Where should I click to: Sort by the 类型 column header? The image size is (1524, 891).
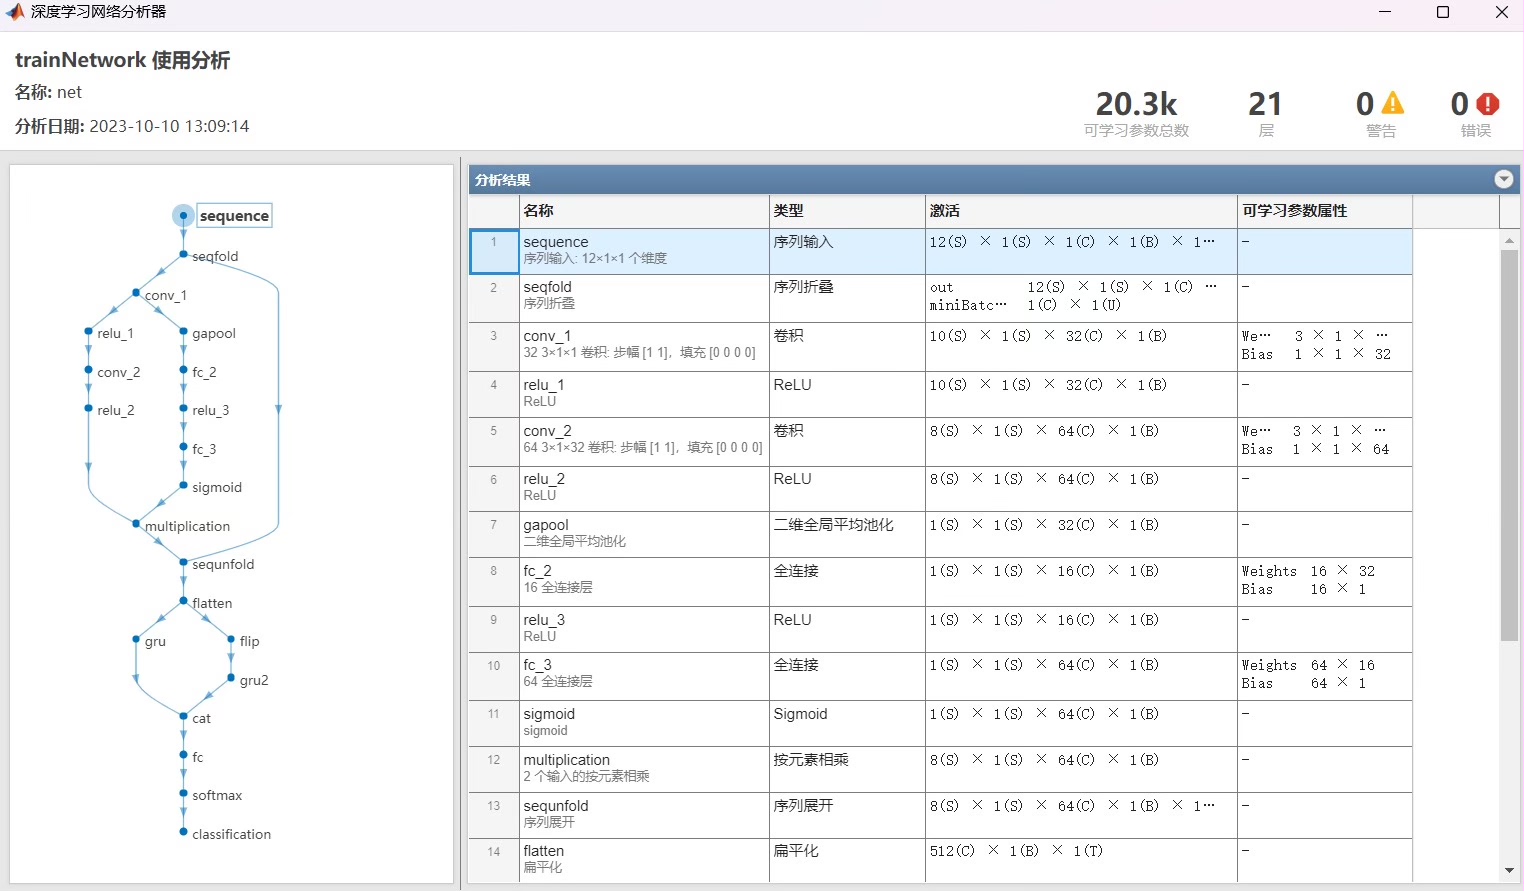pyautogui.click(x=847, y=211)
